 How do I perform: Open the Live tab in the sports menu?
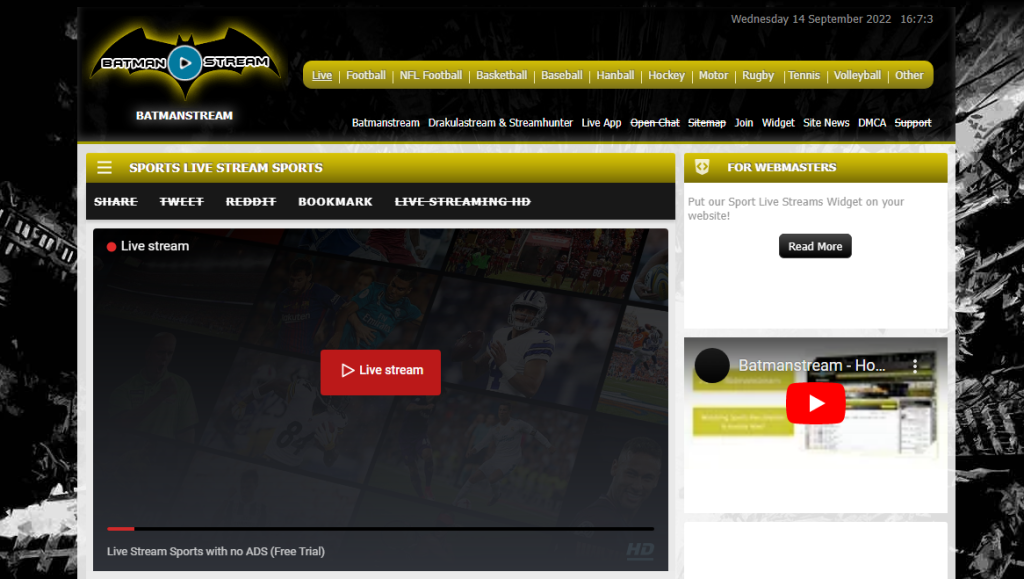click(x=322, y=76)
